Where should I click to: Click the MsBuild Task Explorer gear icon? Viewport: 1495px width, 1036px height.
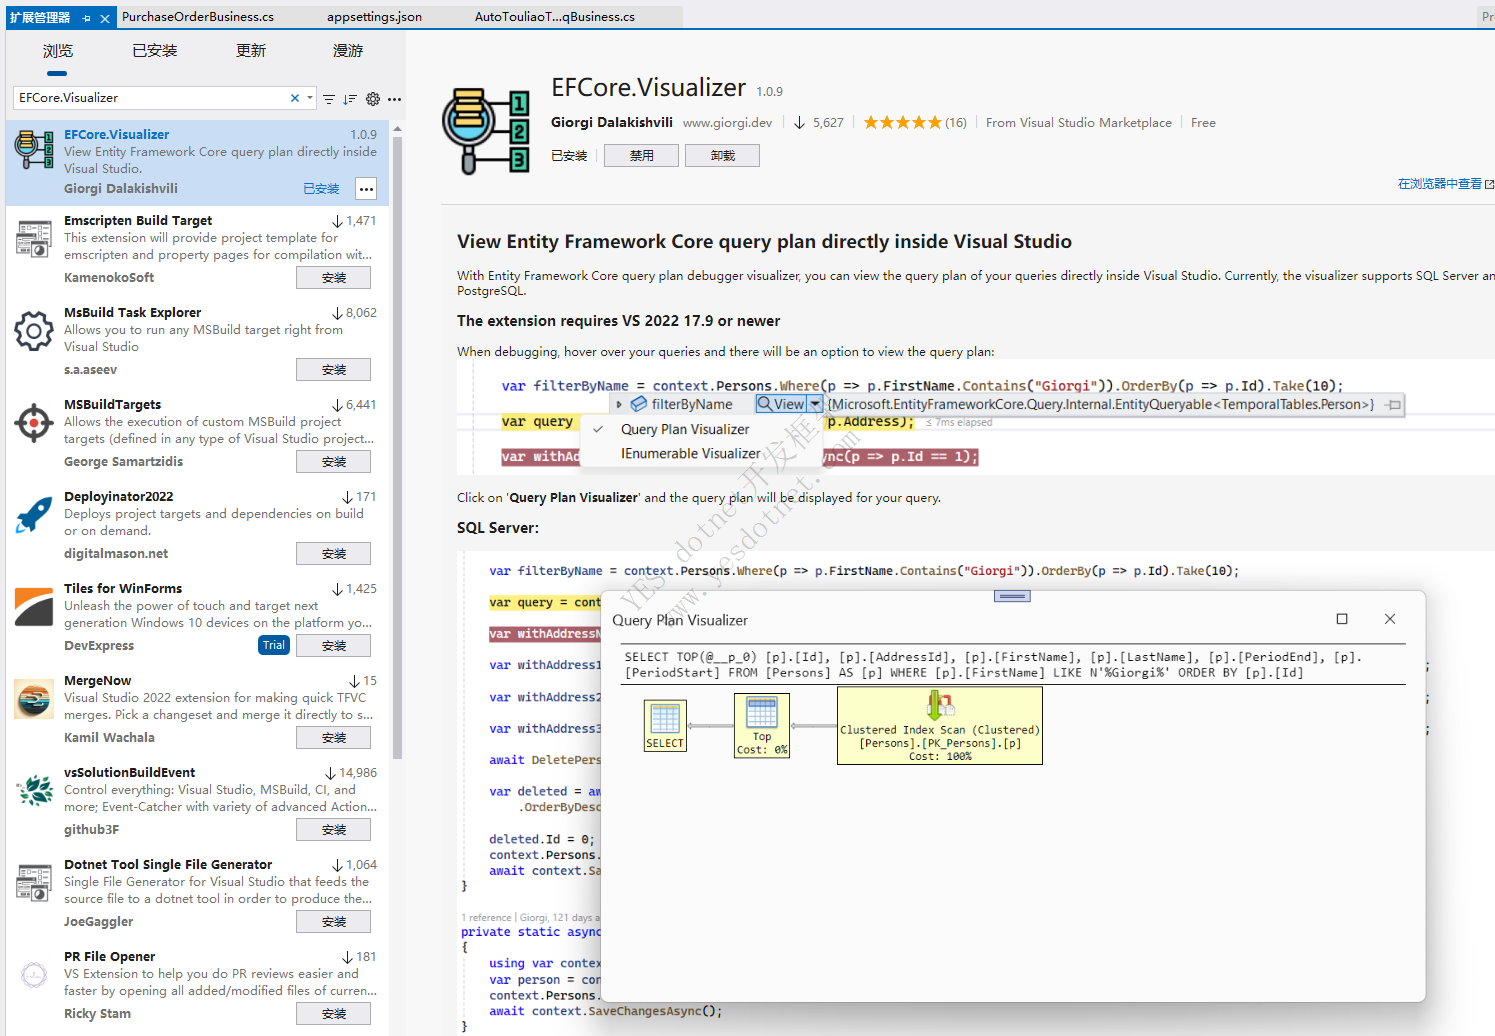click(x=34, y=331)
